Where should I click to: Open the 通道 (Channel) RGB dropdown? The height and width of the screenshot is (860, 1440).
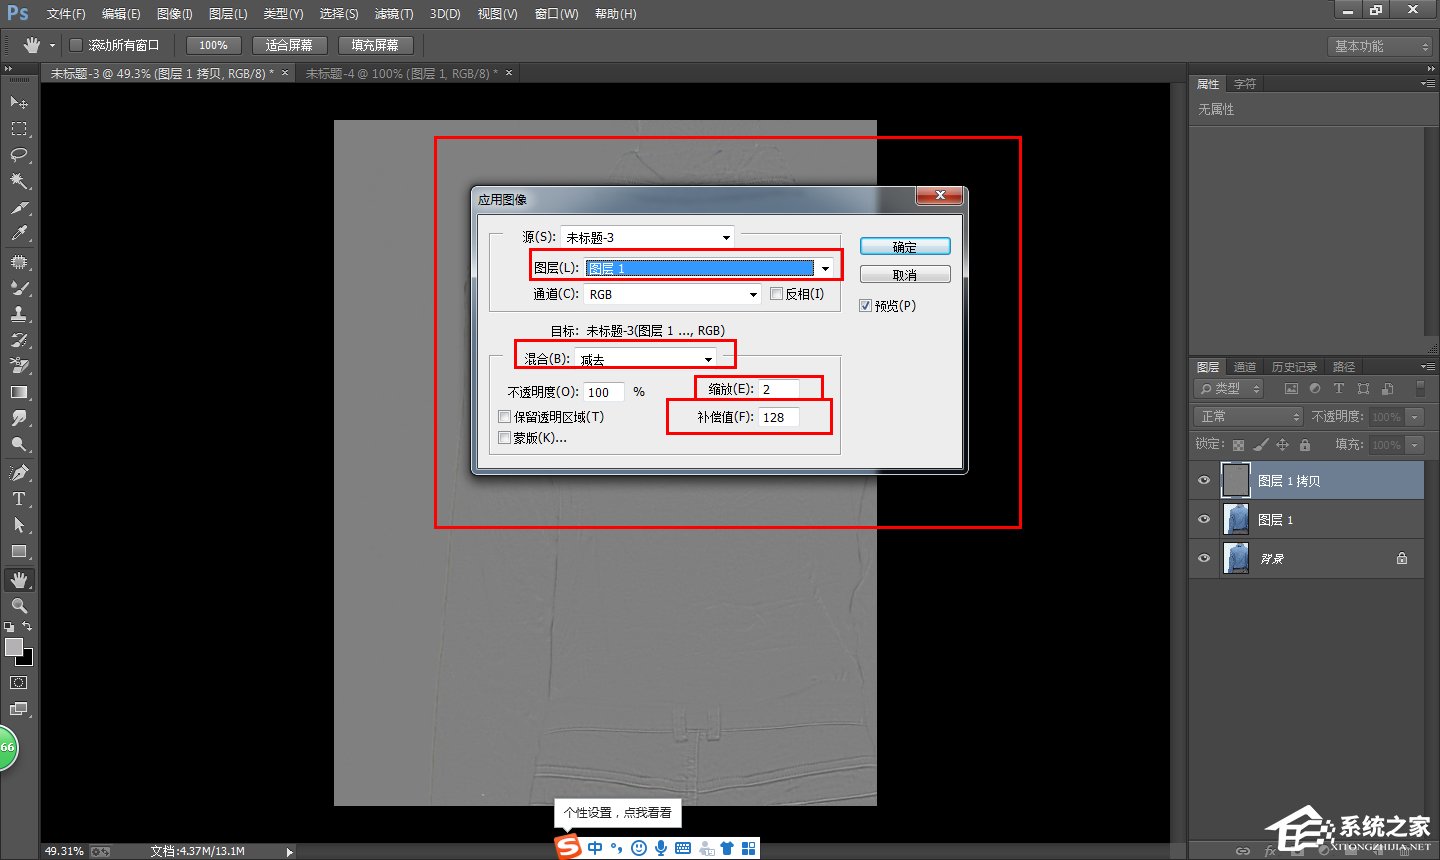click(753, 294)
